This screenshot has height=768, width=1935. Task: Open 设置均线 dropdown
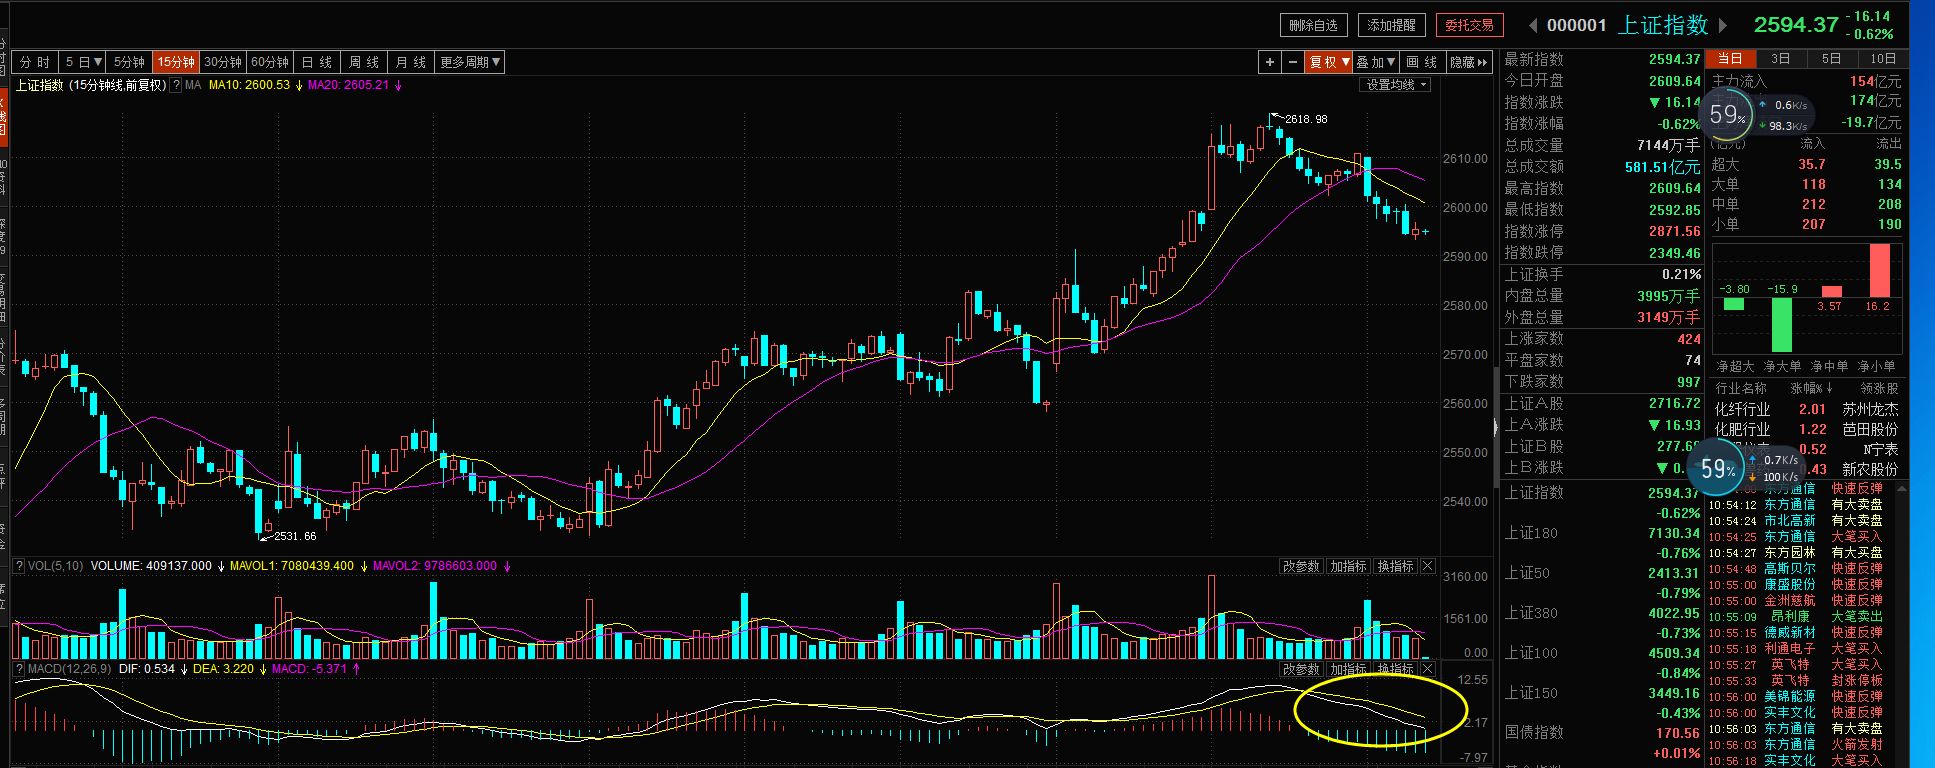pos(1396,85)
